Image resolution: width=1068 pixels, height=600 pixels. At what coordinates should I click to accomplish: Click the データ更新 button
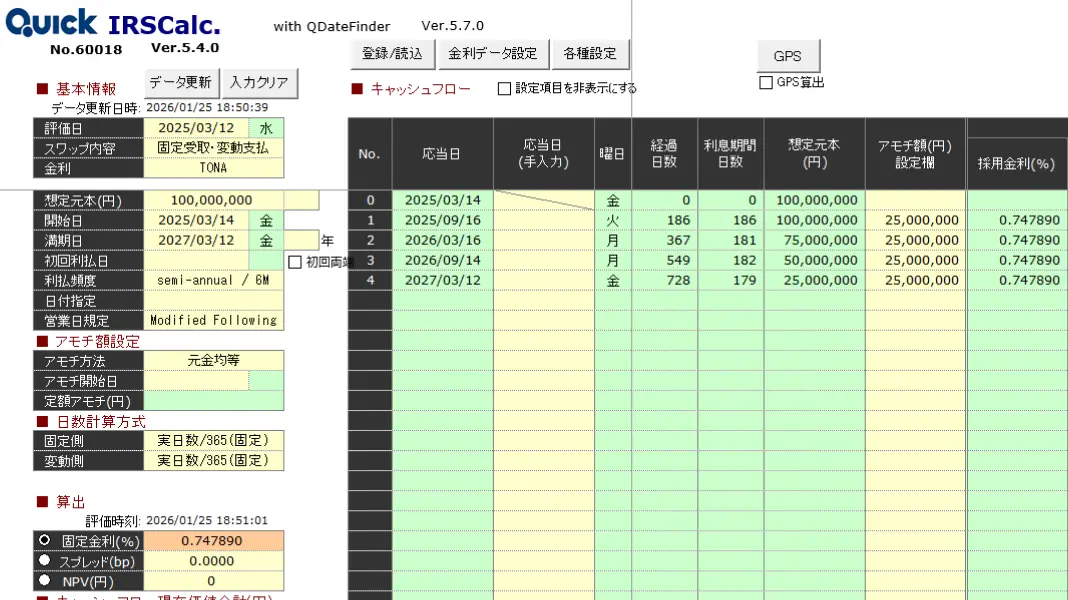[181, 82]
